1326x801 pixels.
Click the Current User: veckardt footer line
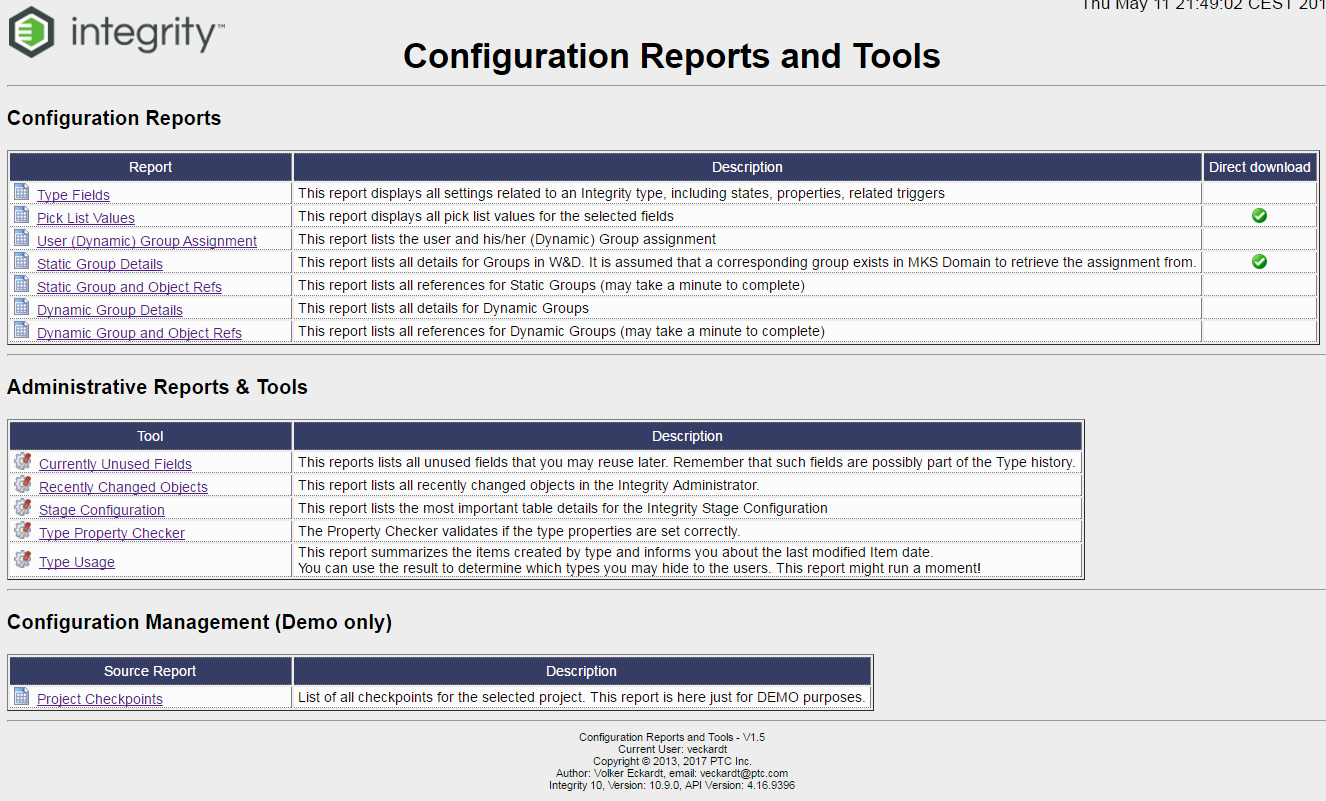click(672, 749)
